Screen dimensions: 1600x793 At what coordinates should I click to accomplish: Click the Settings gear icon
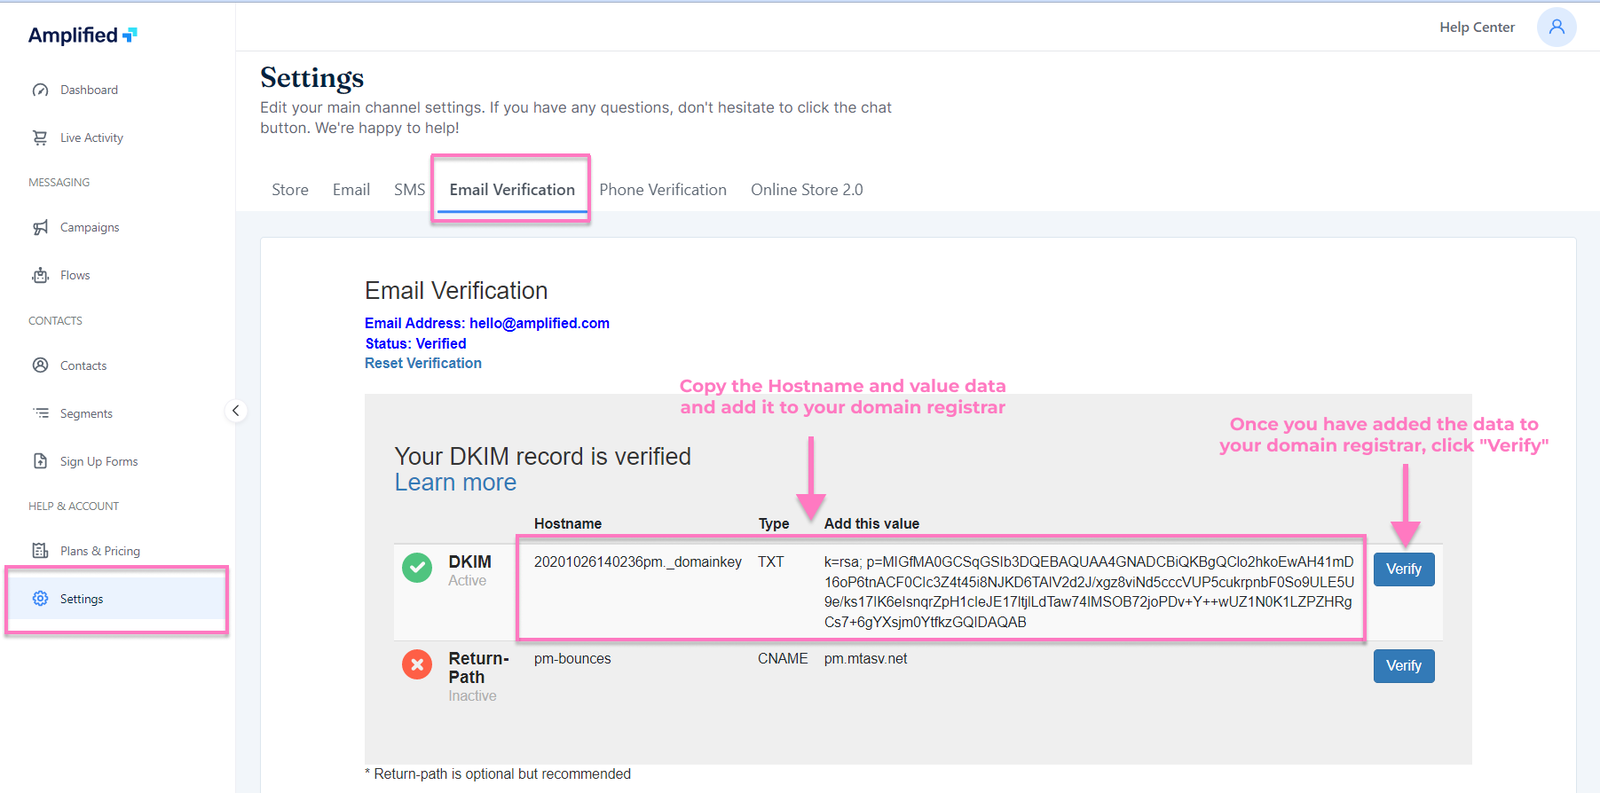(40, 599)
